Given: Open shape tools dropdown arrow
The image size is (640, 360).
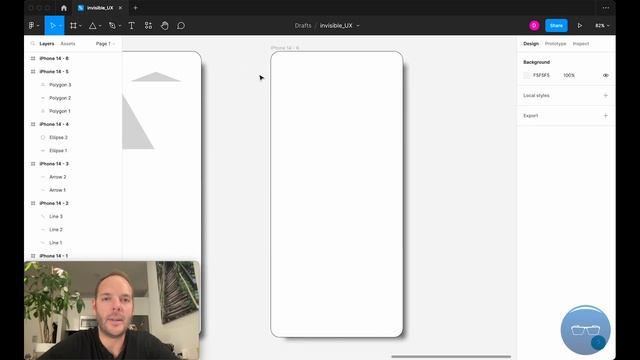Looking at the screenshot, I should click(100, 26).
